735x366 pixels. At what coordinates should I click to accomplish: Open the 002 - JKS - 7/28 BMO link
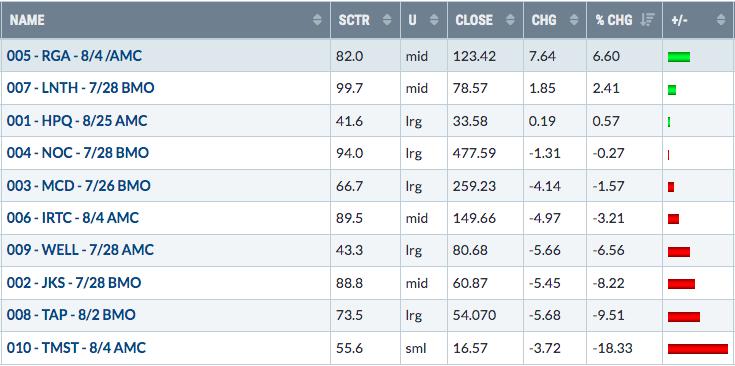[74, 283]
